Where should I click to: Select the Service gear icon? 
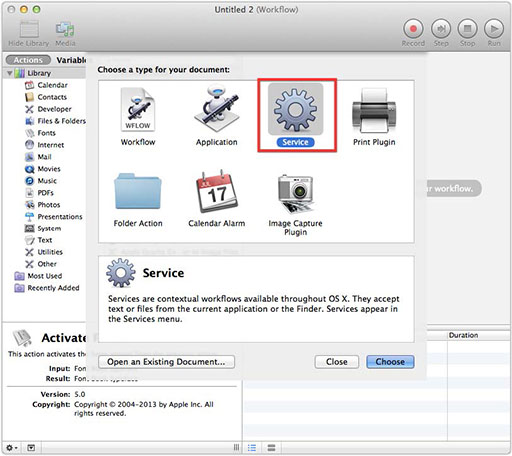(295, 109)
